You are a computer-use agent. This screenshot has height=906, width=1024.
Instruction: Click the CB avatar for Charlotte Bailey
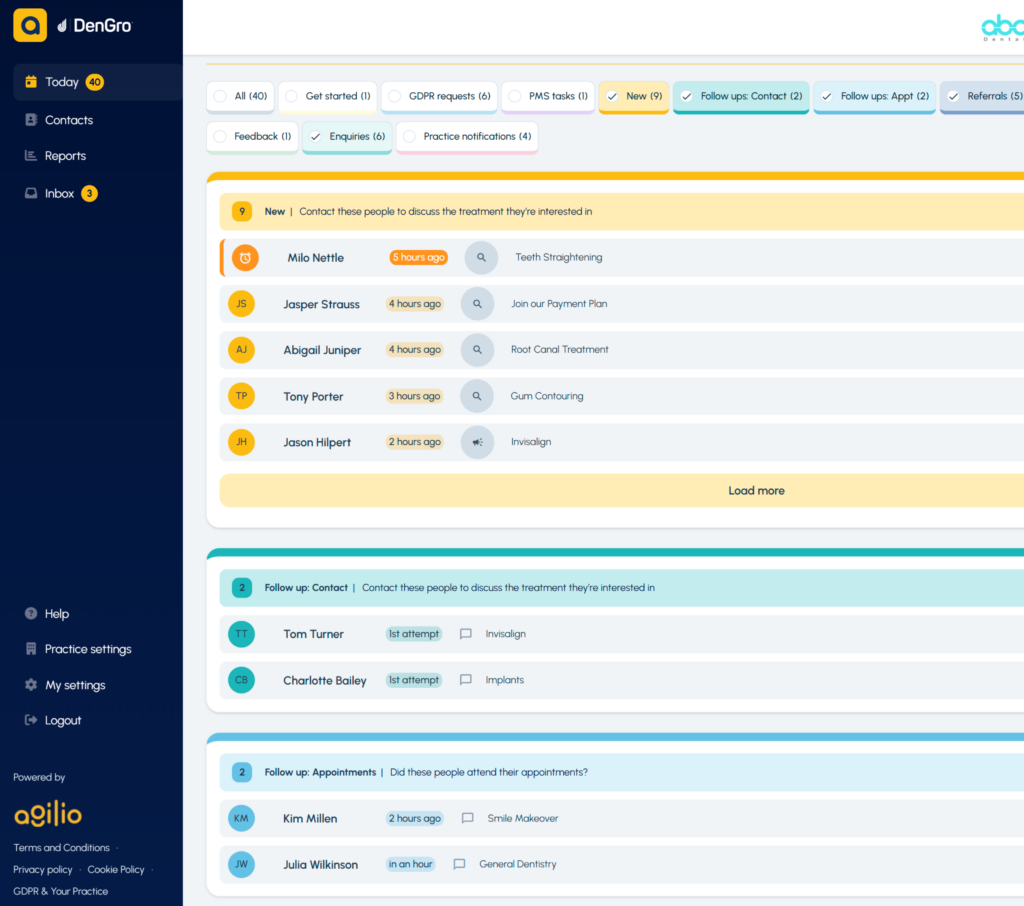coord(242,680)
